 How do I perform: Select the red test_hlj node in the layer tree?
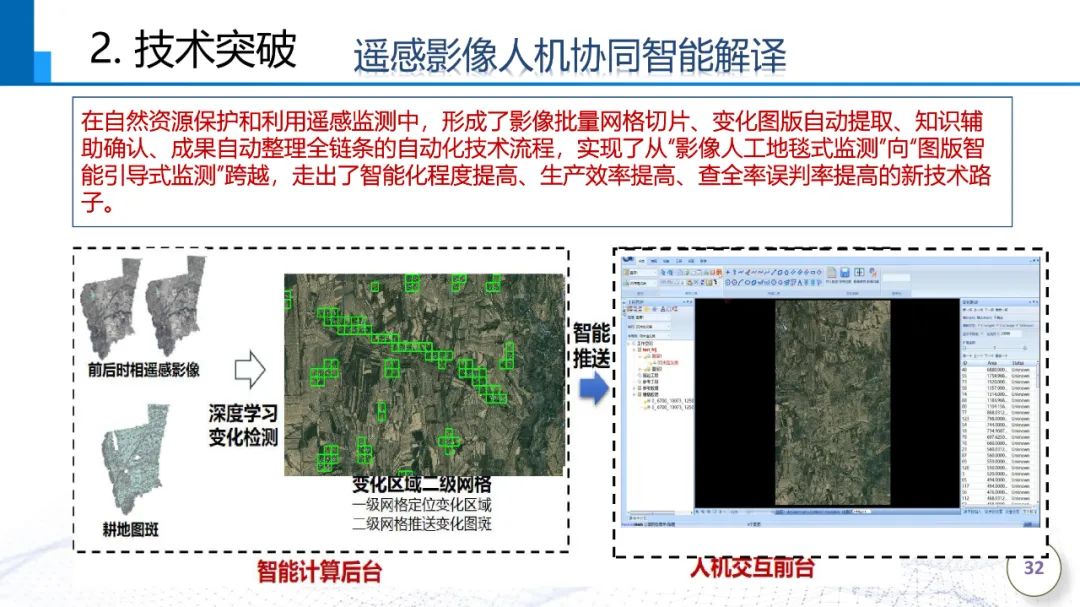650,350
